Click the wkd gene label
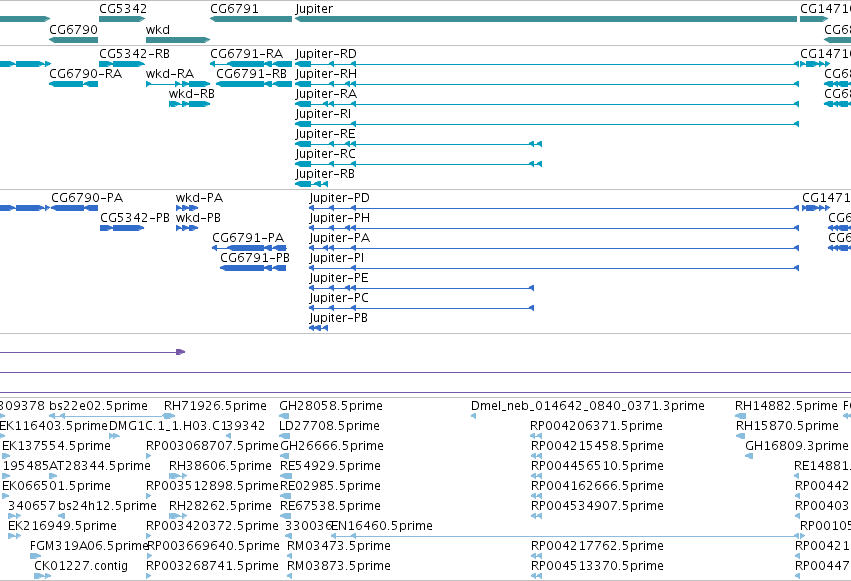851x581 pixels. click(x=158, y=30)
